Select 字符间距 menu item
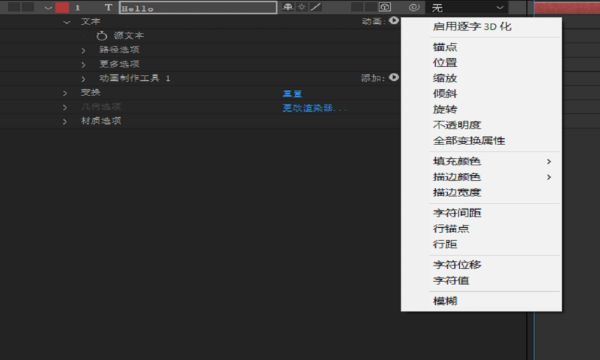Image resolution: width=600 pixels, height=360 pixels. tap(481, 213)
